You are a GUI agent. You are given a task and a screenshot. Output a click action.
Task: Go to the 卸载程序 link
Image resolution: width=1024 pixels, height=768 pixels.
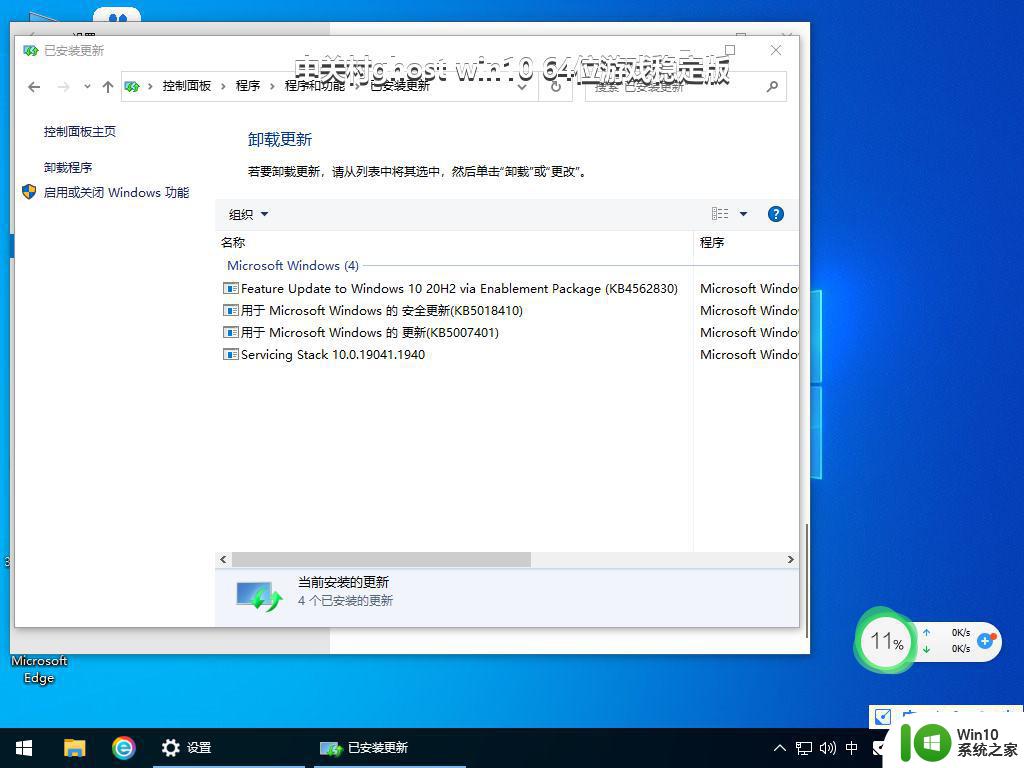point(68,168)
